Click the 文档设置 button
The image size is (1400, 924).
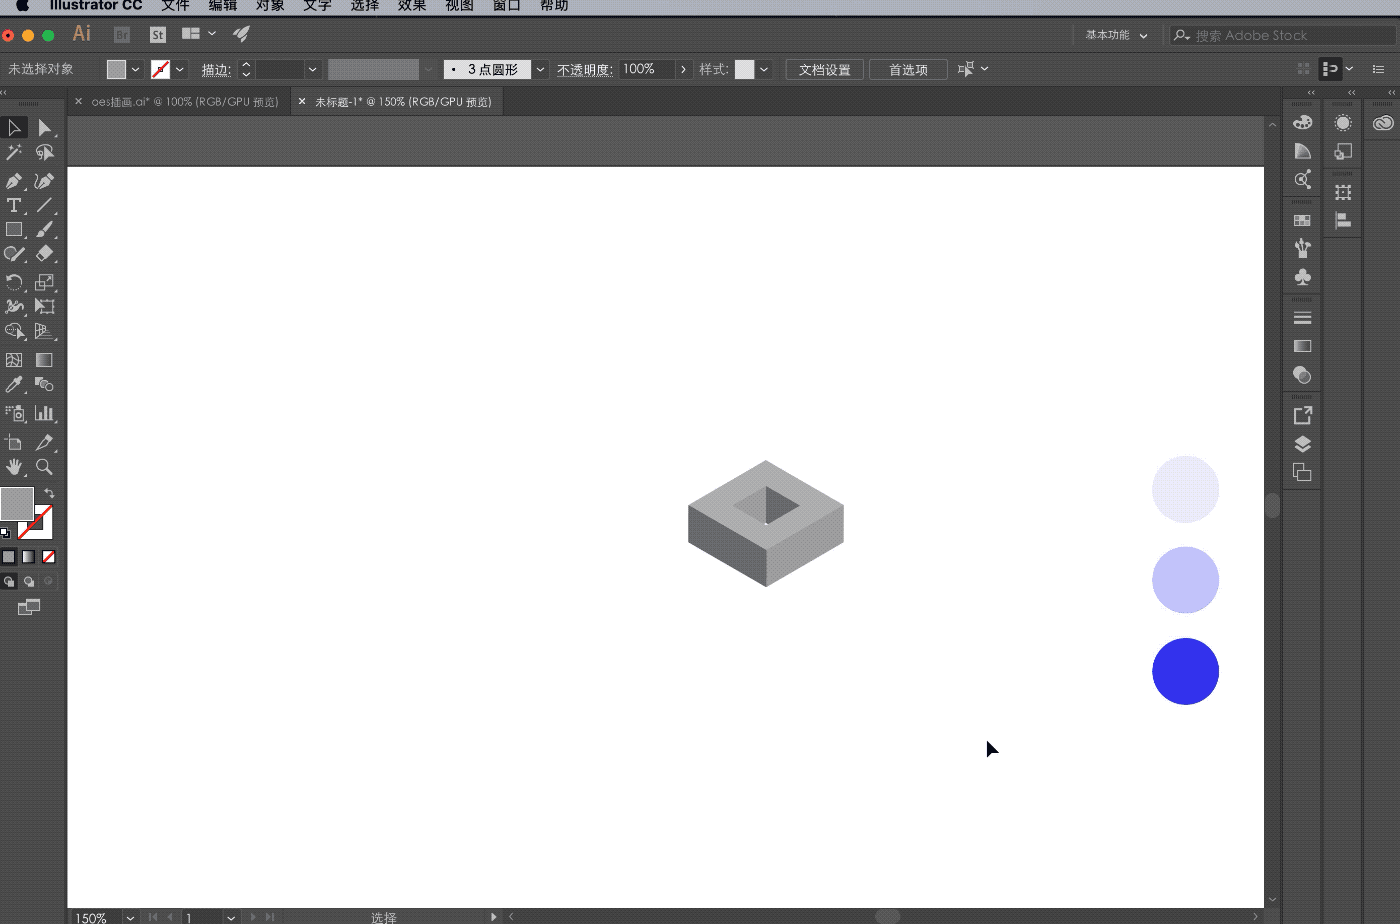tap(825, 70)
